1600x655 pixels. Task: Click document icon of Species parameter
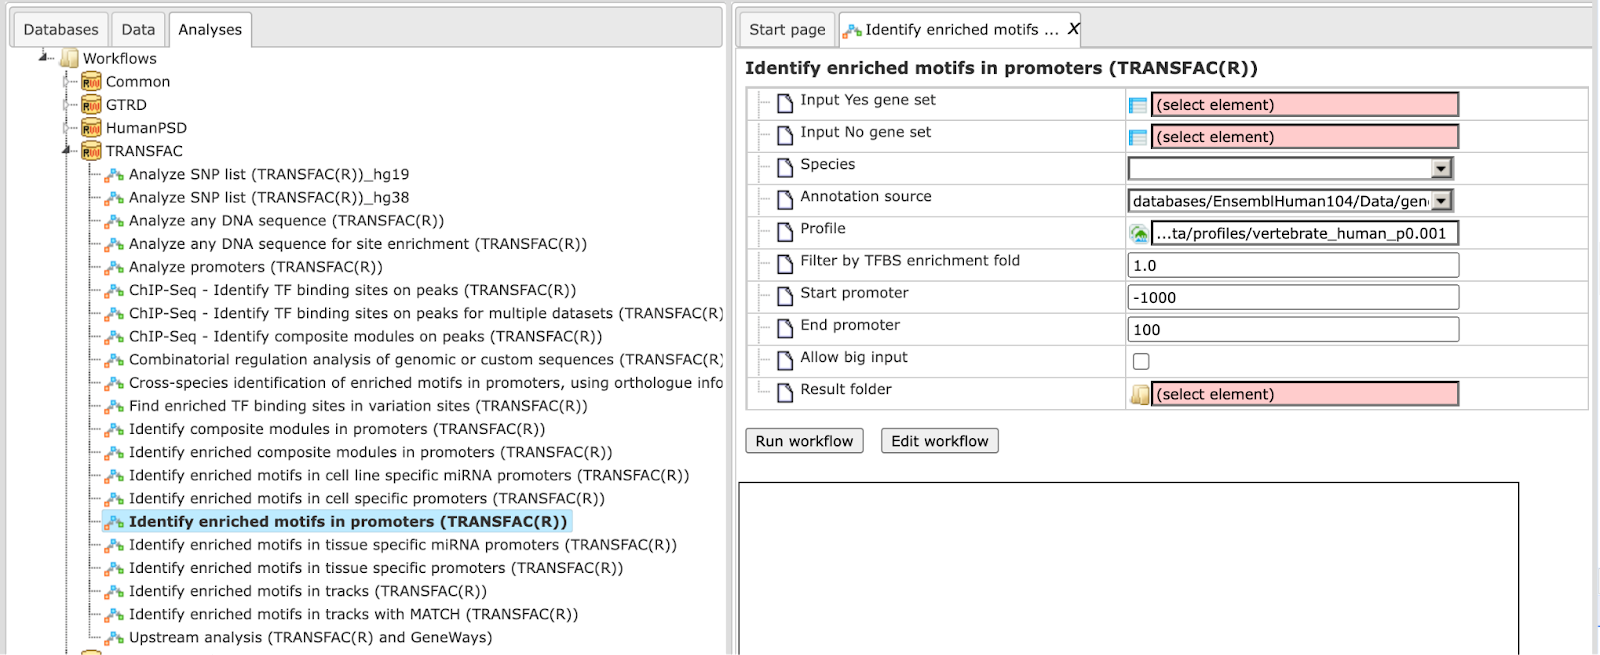785,167
